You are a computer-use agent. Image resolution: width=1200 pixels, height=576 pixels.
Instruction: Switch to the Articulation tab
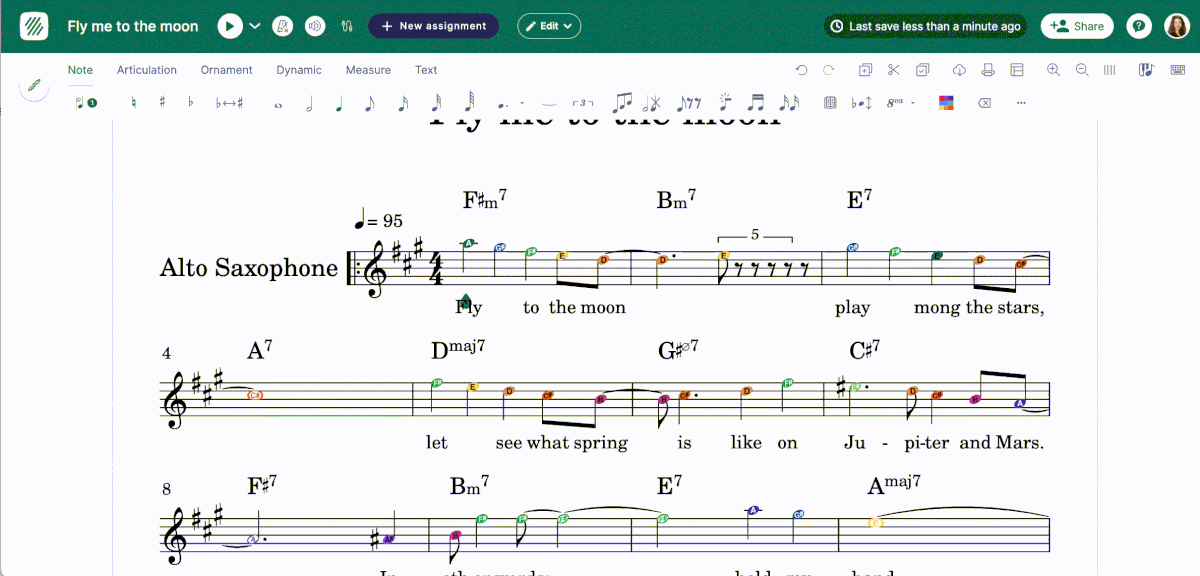tap(147, 70)
